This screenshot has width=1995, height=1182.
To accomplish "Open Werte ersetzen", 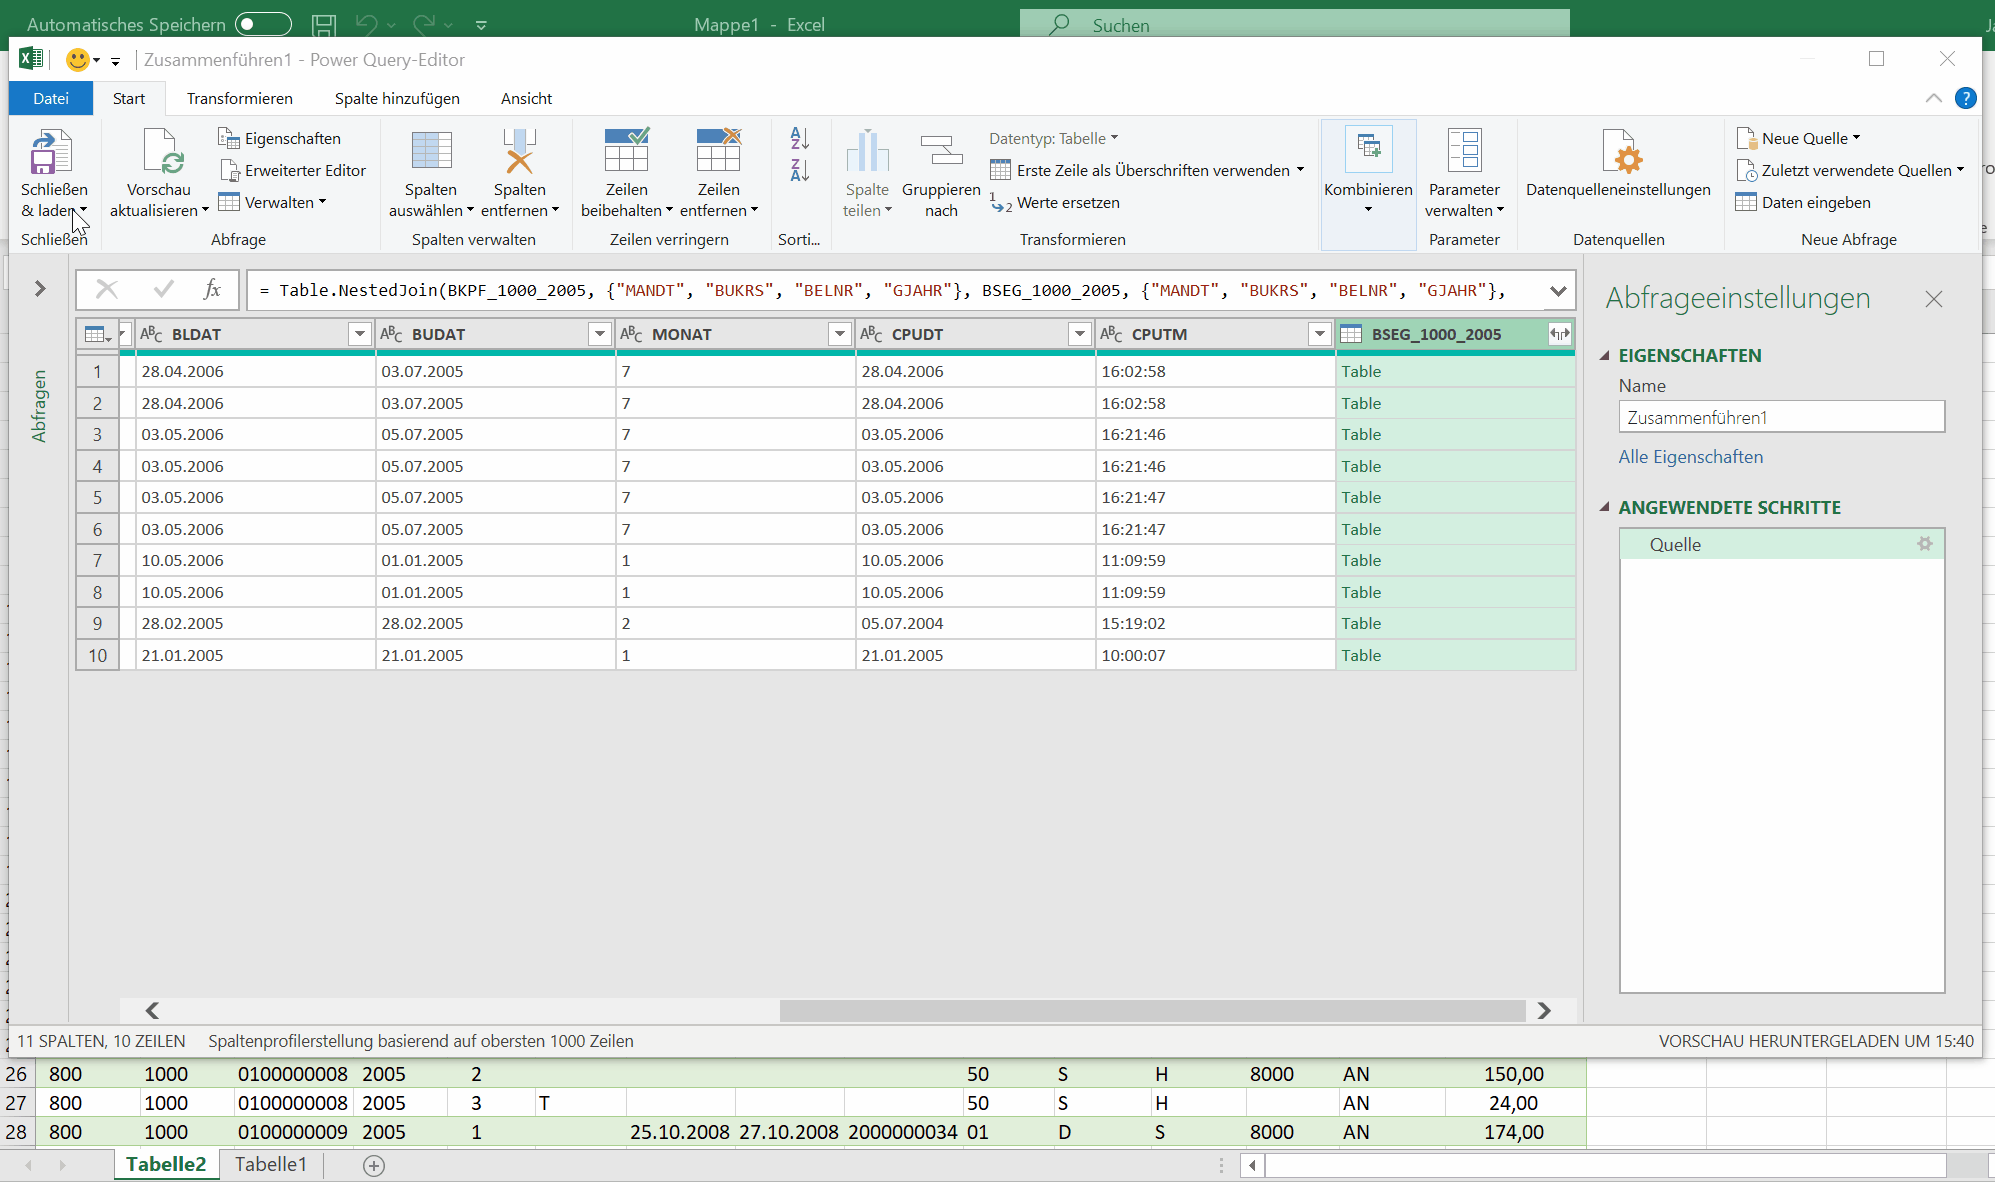I will pos(1067,203).
